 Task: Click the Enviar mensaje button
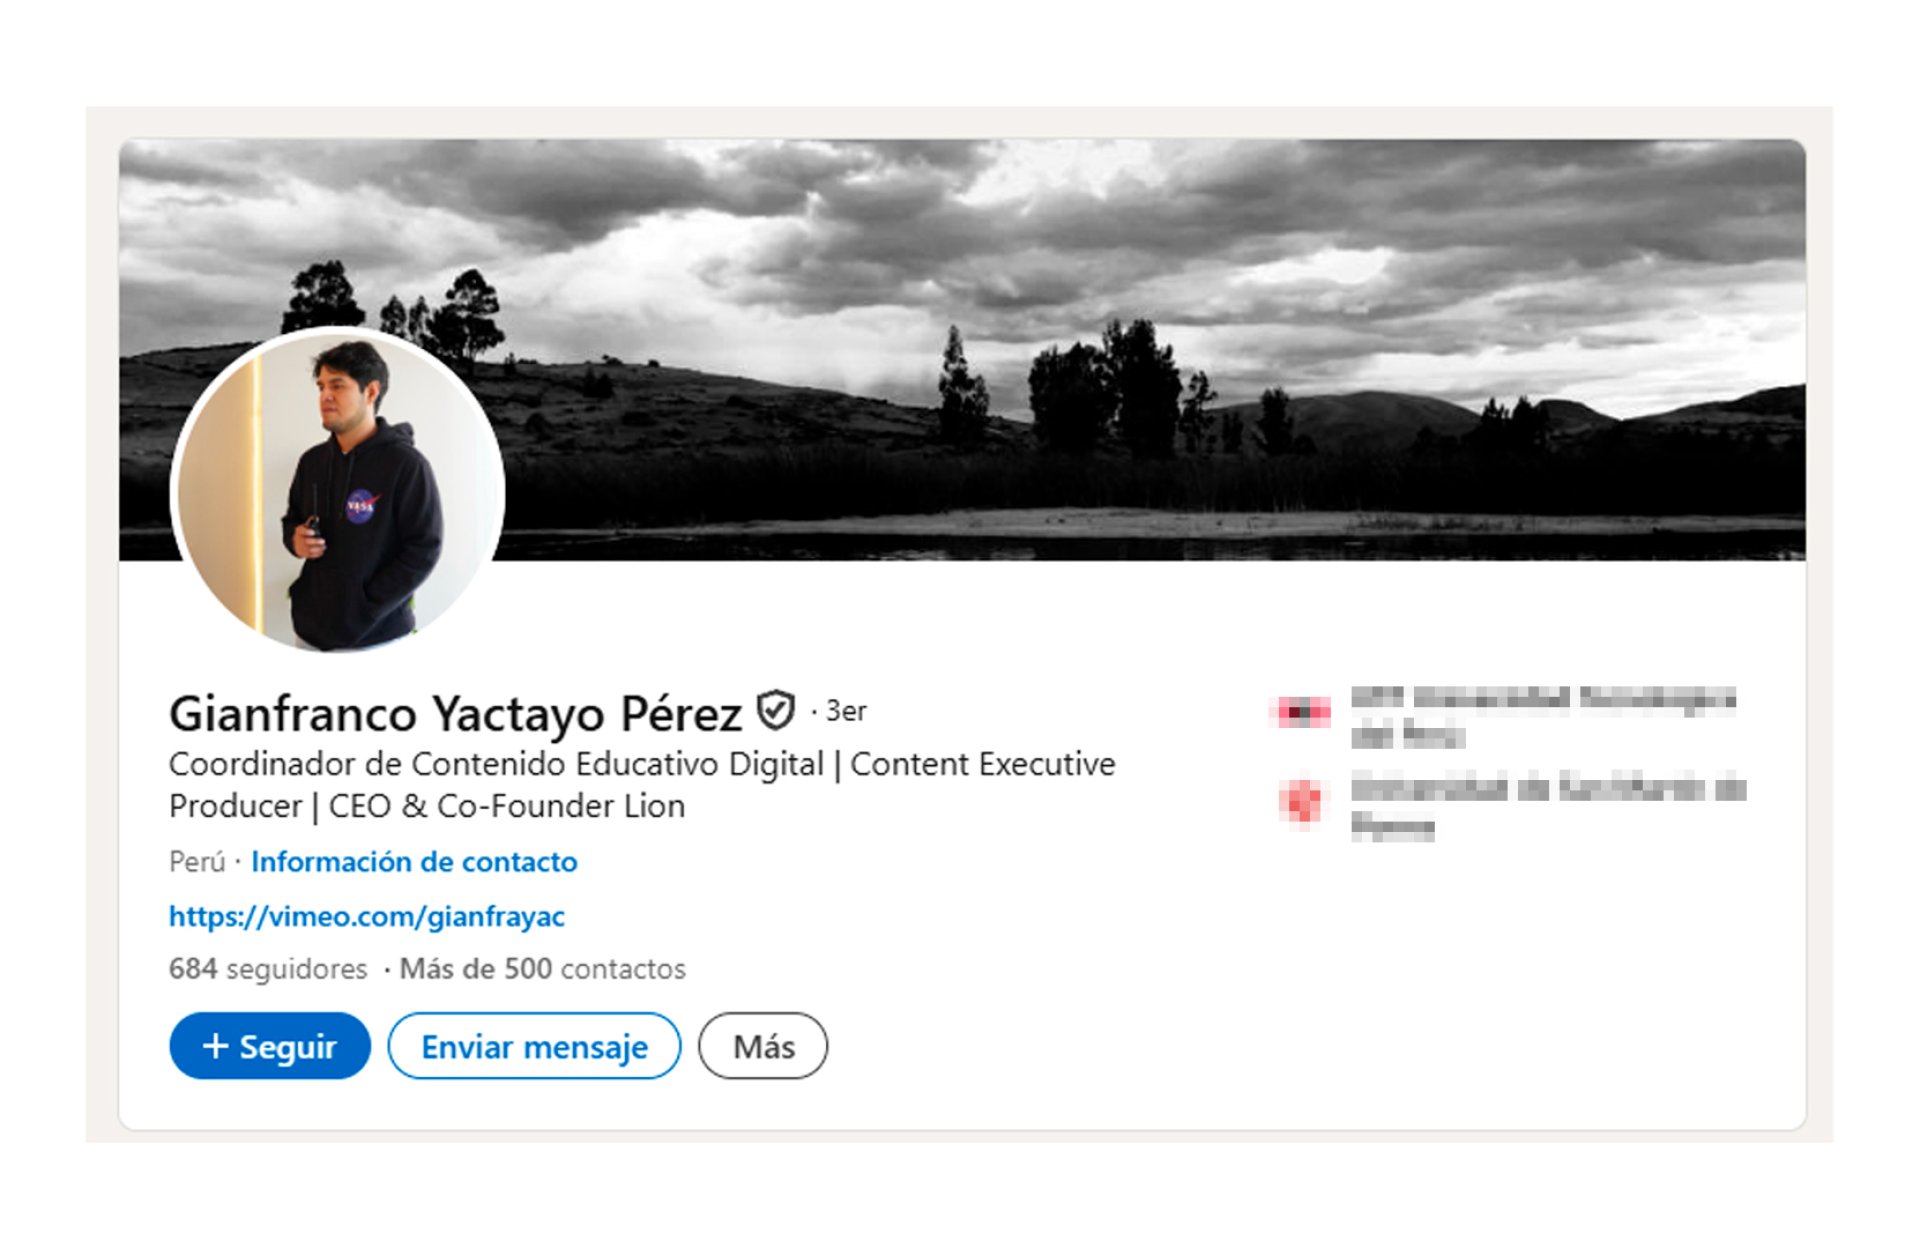pyautogui.click(x=534, y=1046)
